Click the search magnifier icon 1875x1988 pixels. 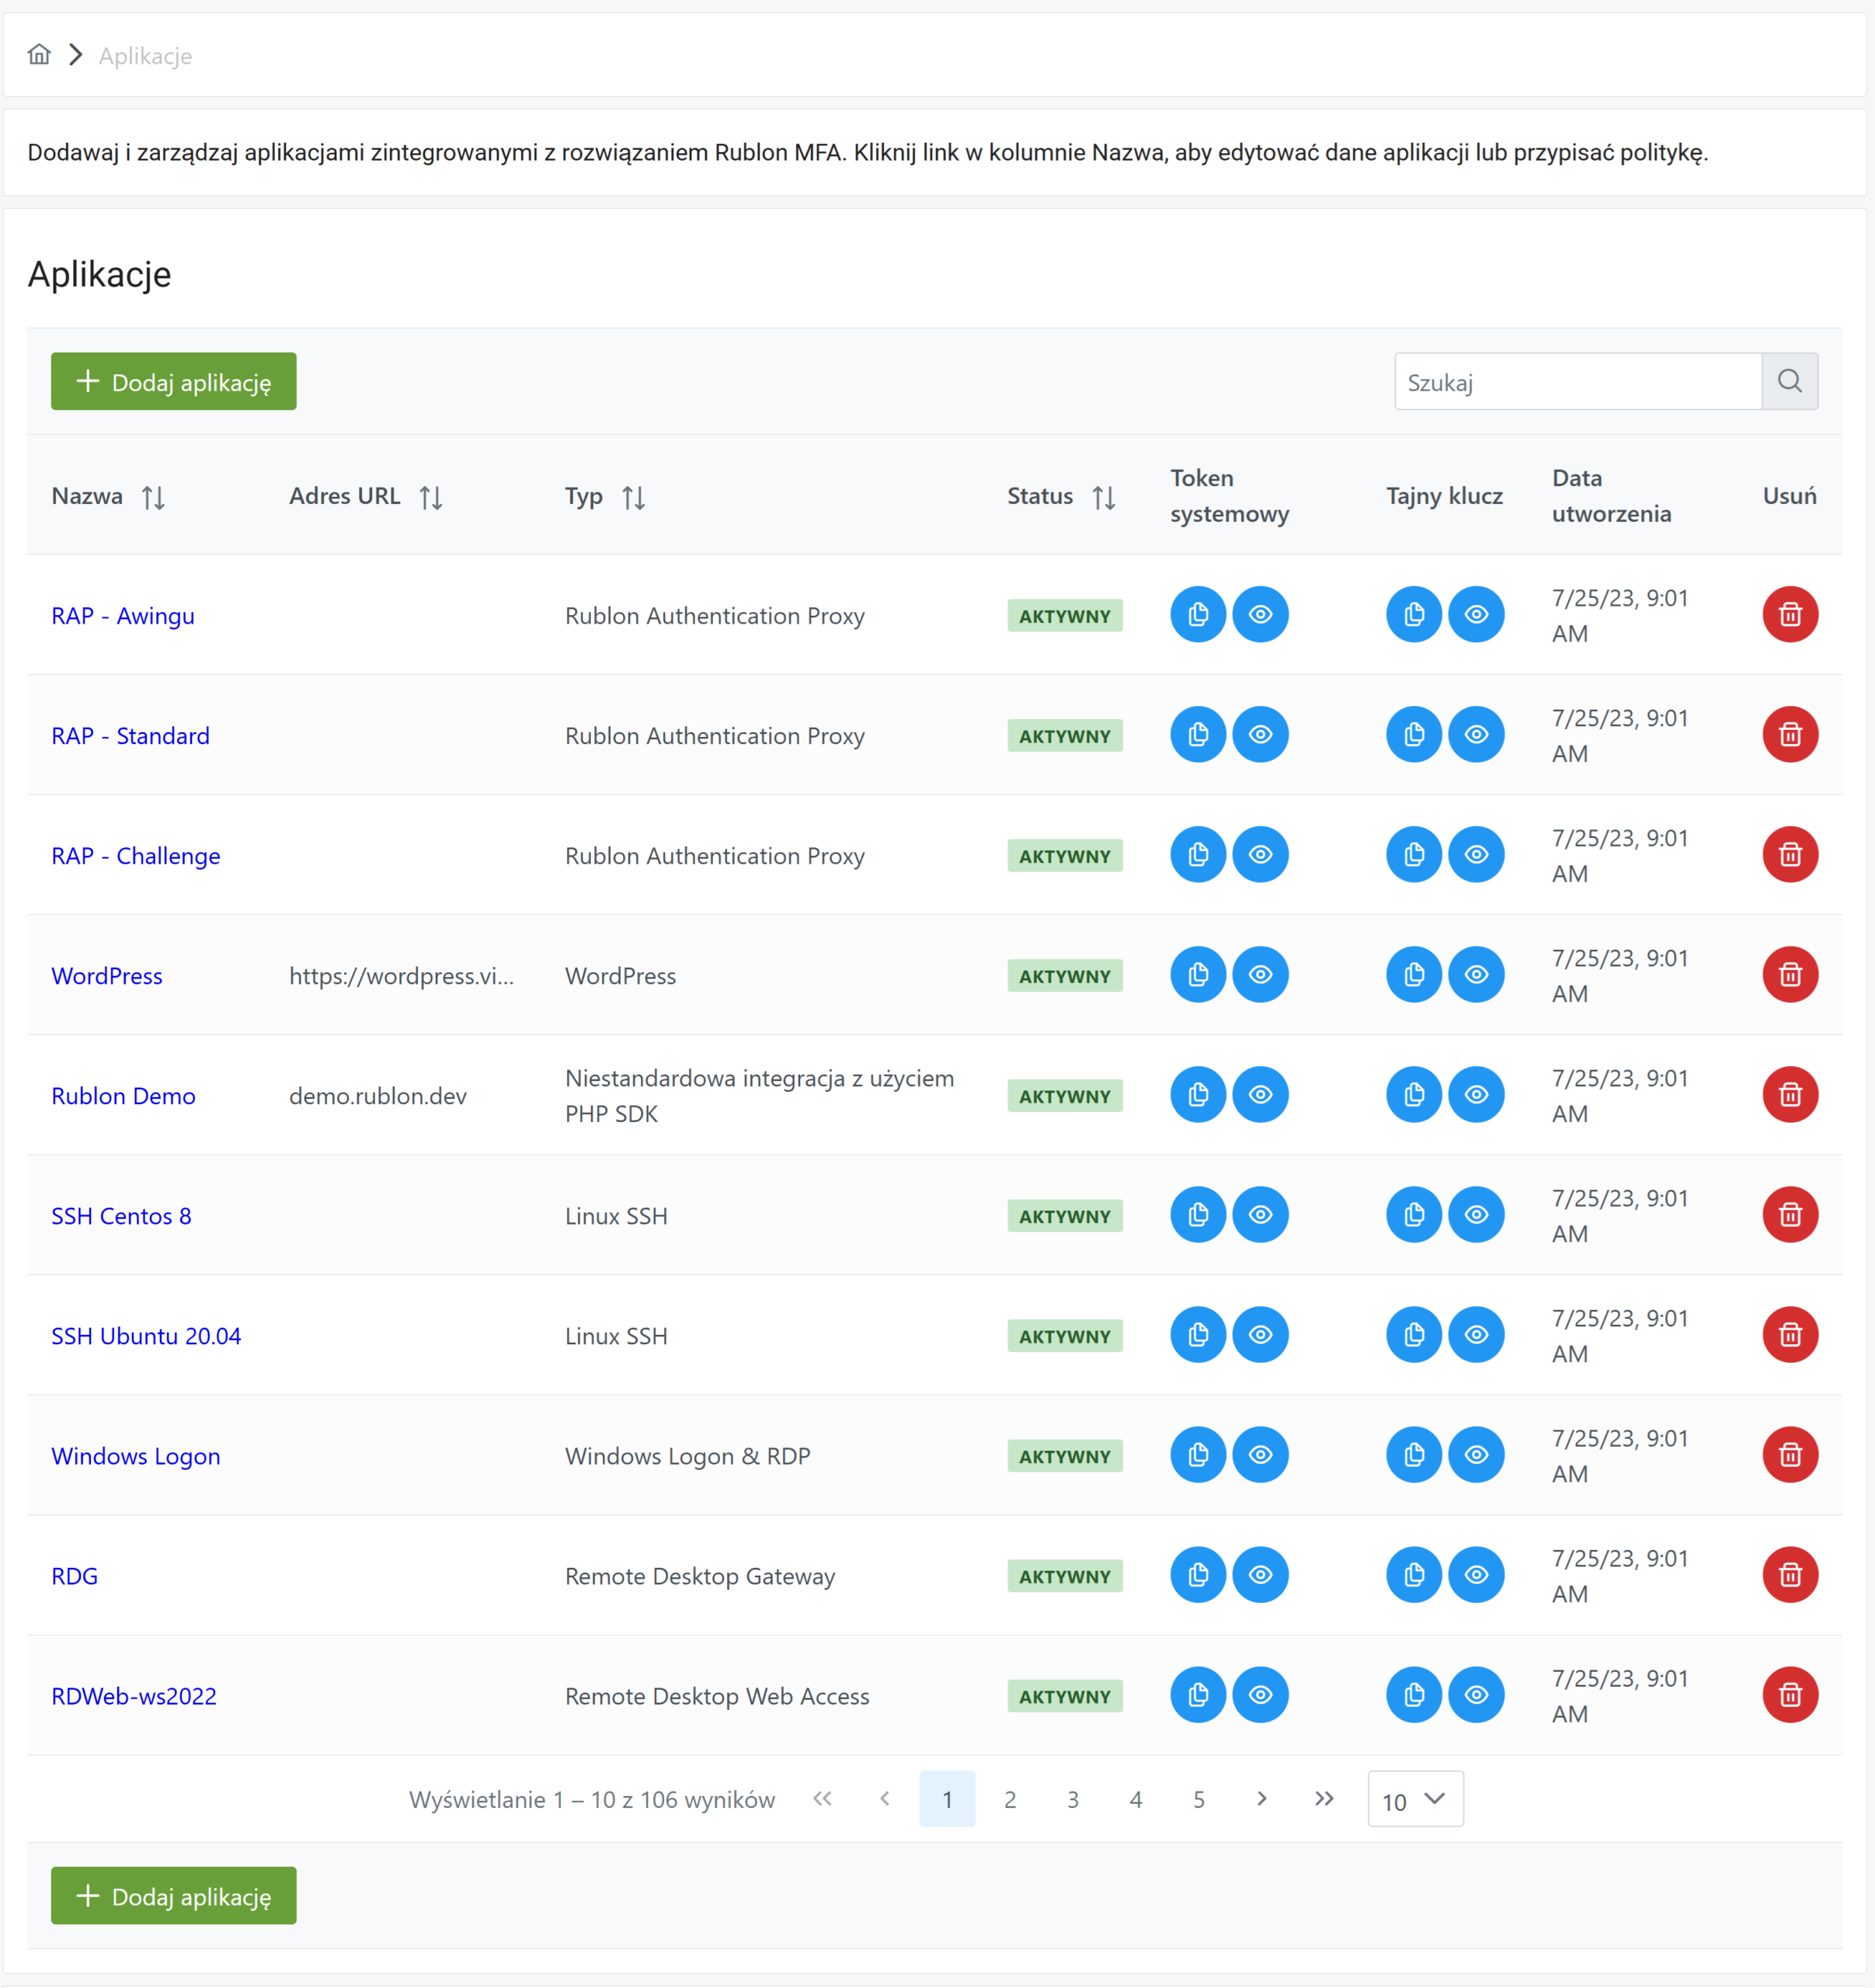pyautogui.click(x=1790, y=381)
